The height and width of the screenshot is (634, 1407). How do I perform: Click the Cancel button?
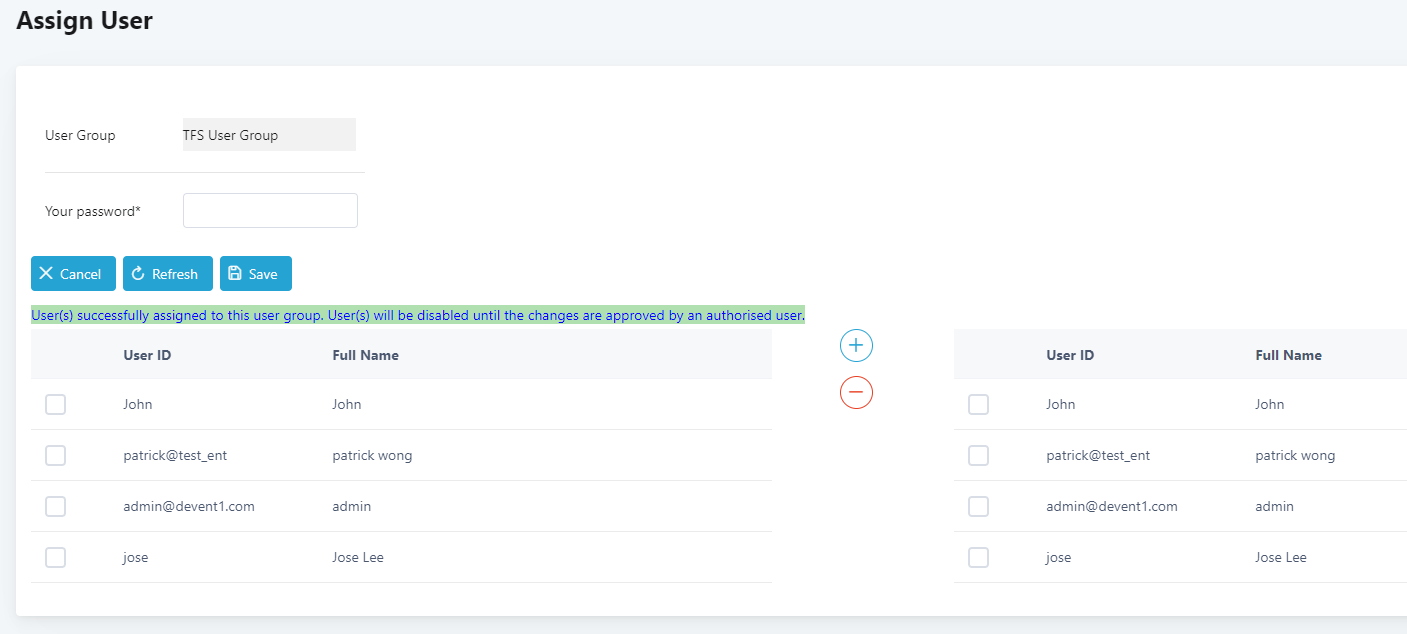click(x=73, y=274)
